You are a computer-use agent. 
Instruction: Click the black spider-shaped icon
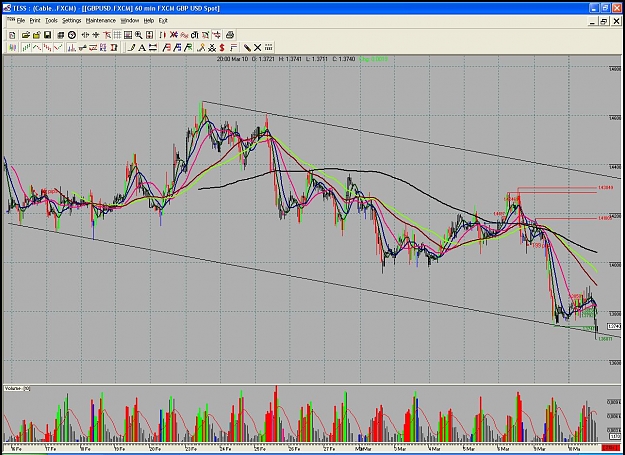[x=212, y=48]
